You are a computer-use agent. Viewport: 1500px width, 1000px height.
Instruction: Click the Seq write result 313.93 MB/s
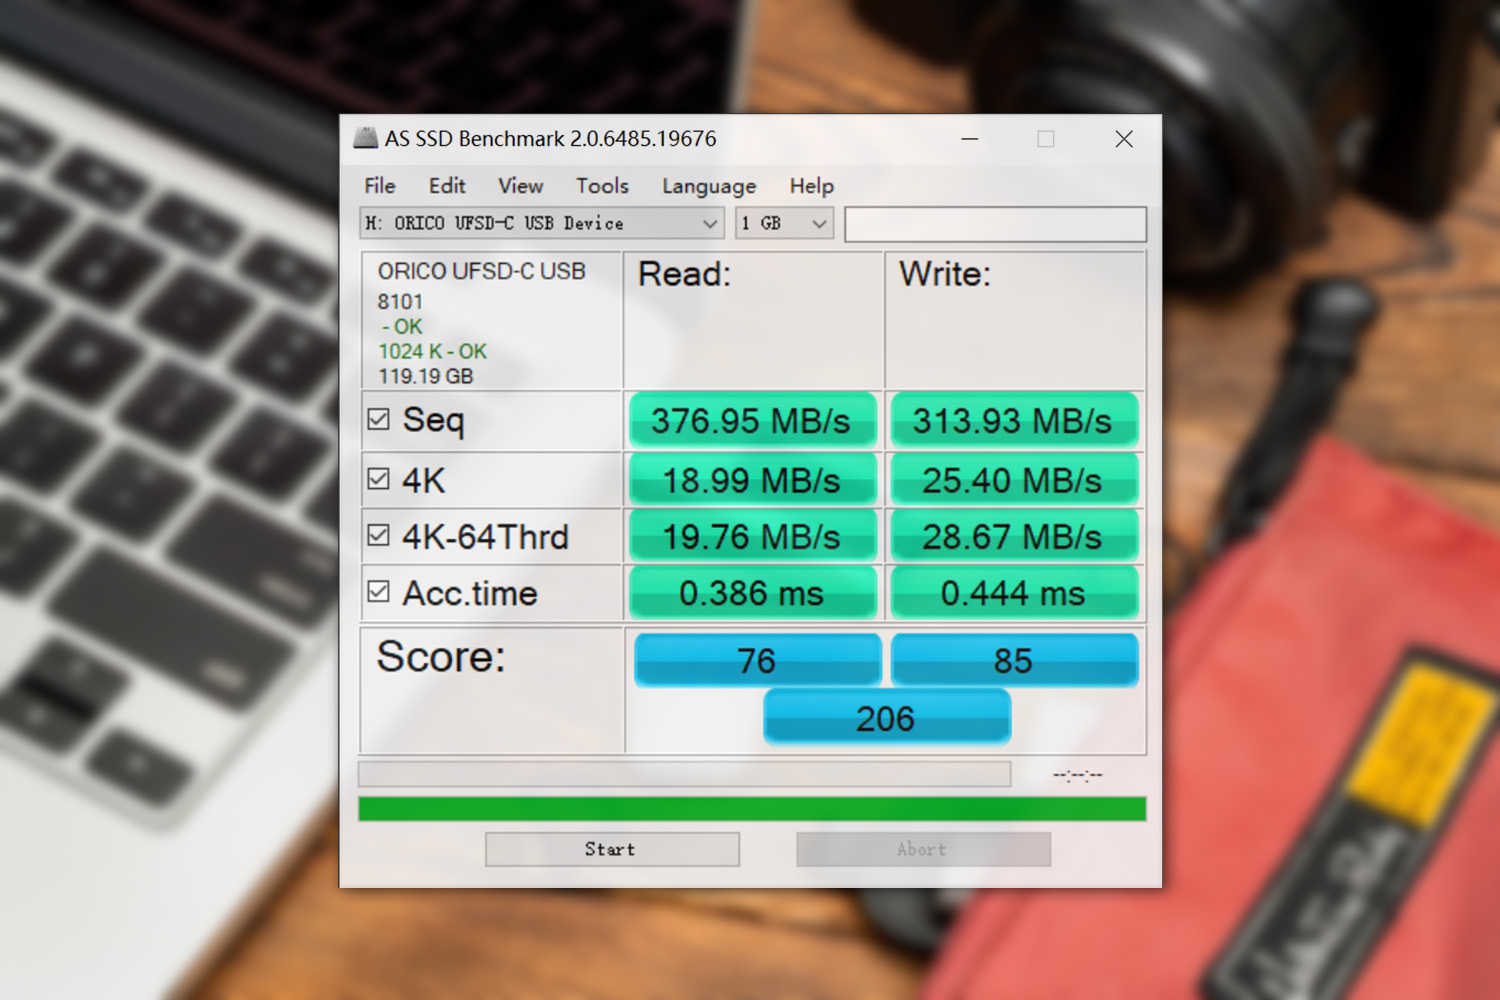[x=1013, y=420]
